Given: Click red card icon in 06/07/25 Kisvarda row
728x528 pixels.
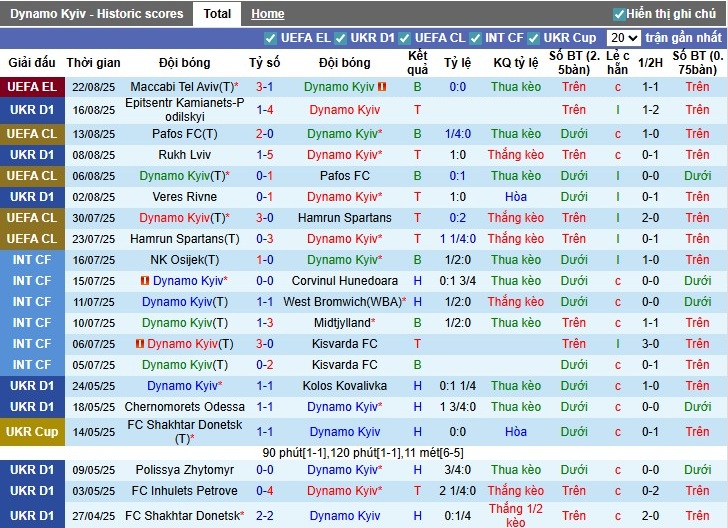Looking at the screenshot, I should [x=140, y=344].
